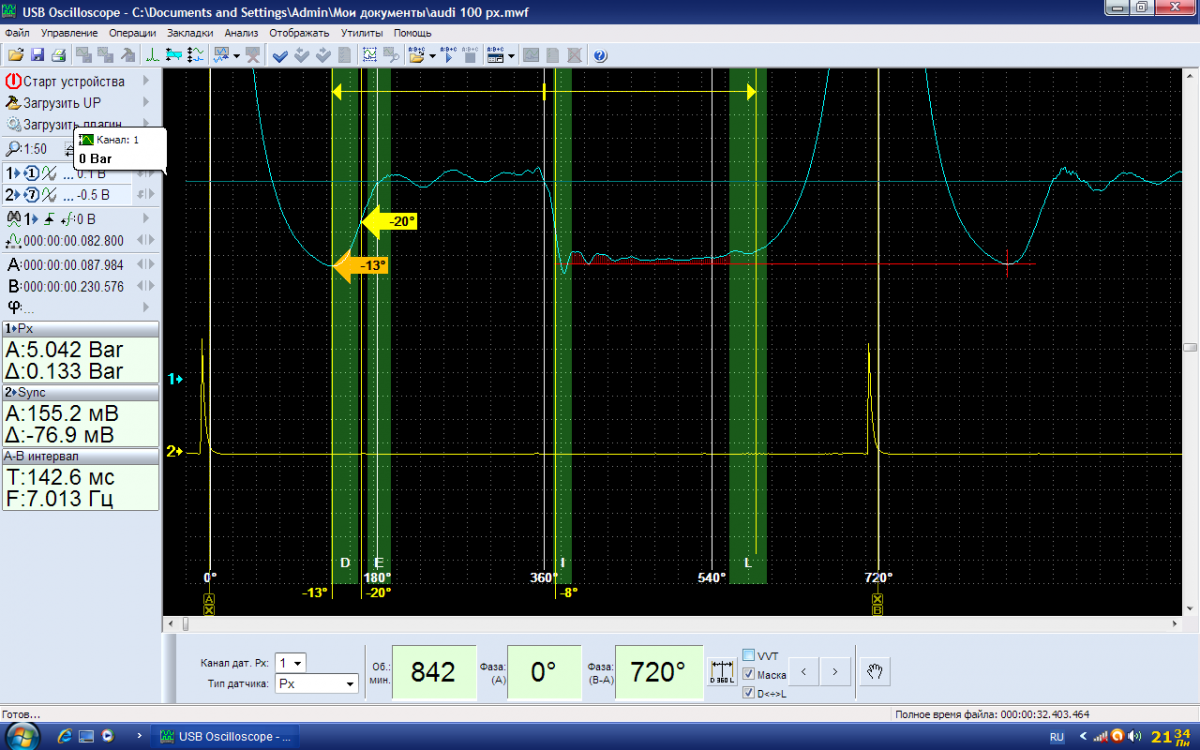
Task: Open dropdown arrow beside folder script icon
Action: point(432,55)
